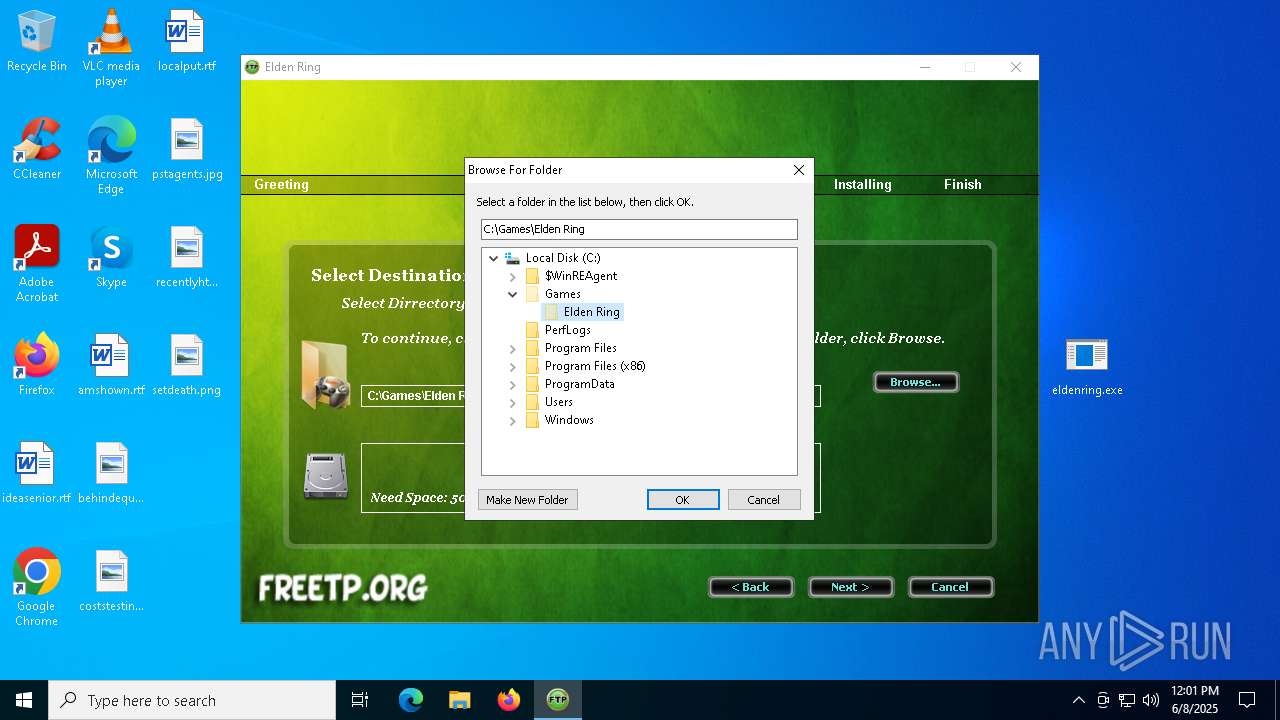Expand the Program Files folder node

513,348
